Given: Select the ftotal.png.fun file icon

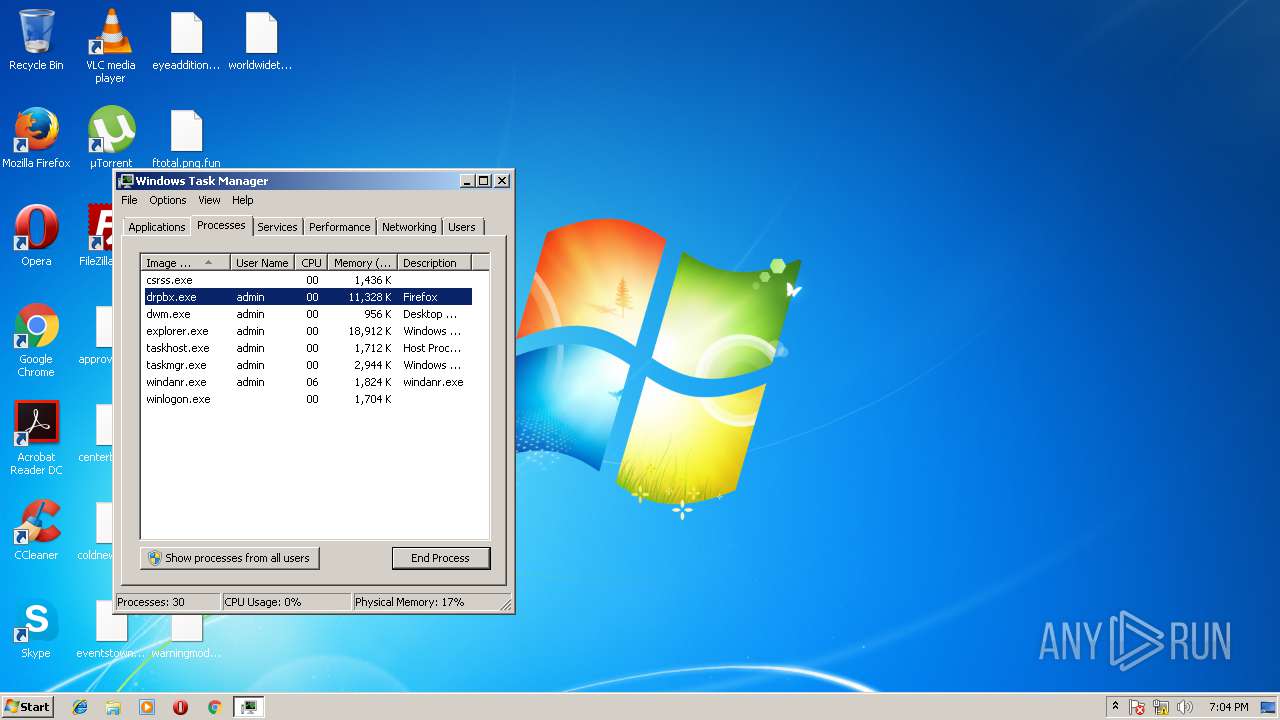Looking at the screenshot, I should [x=186, y=138].
